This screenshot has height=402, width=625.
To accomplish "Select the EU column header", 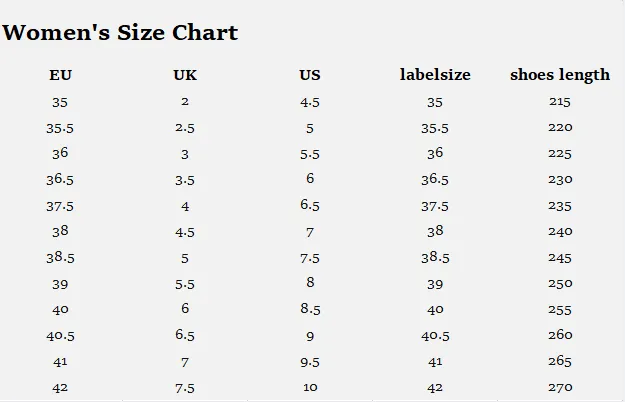I will (x=60, y=75).
